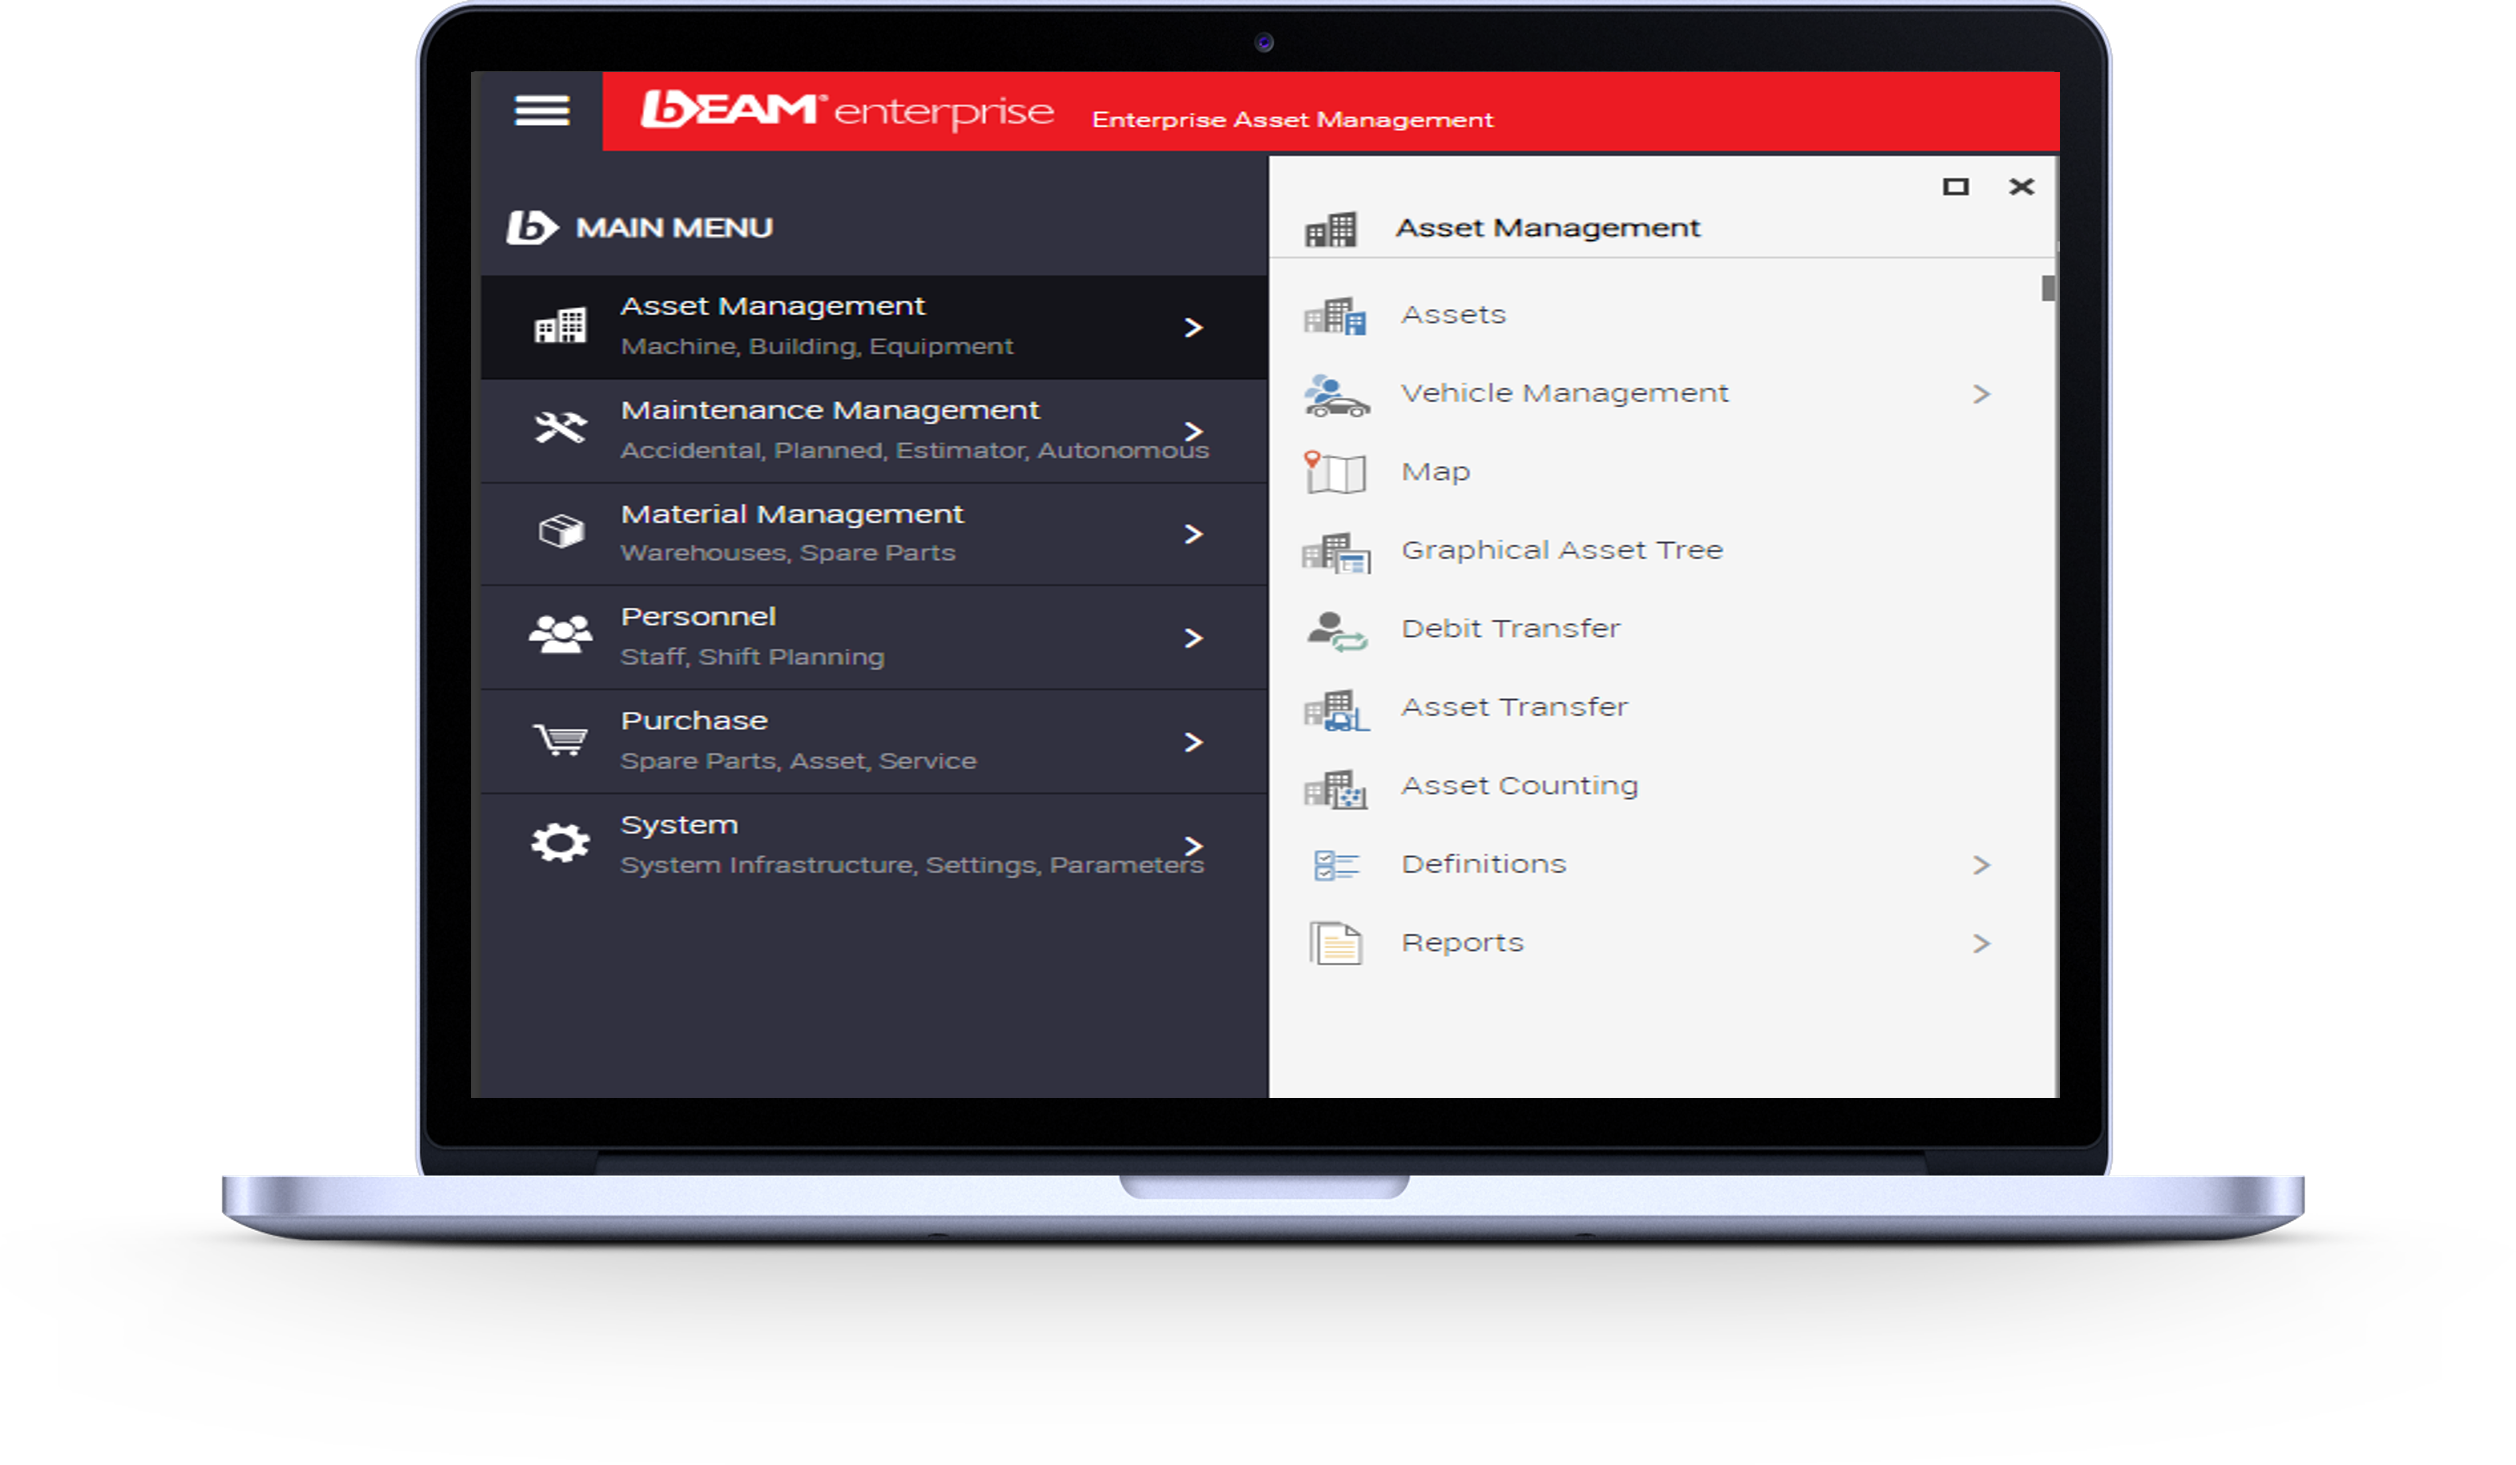Image resolution: width=2516 pixels, height=1465 pixels.
Task: Click the Reports document icon
Action: click(x=1336, y=943)
